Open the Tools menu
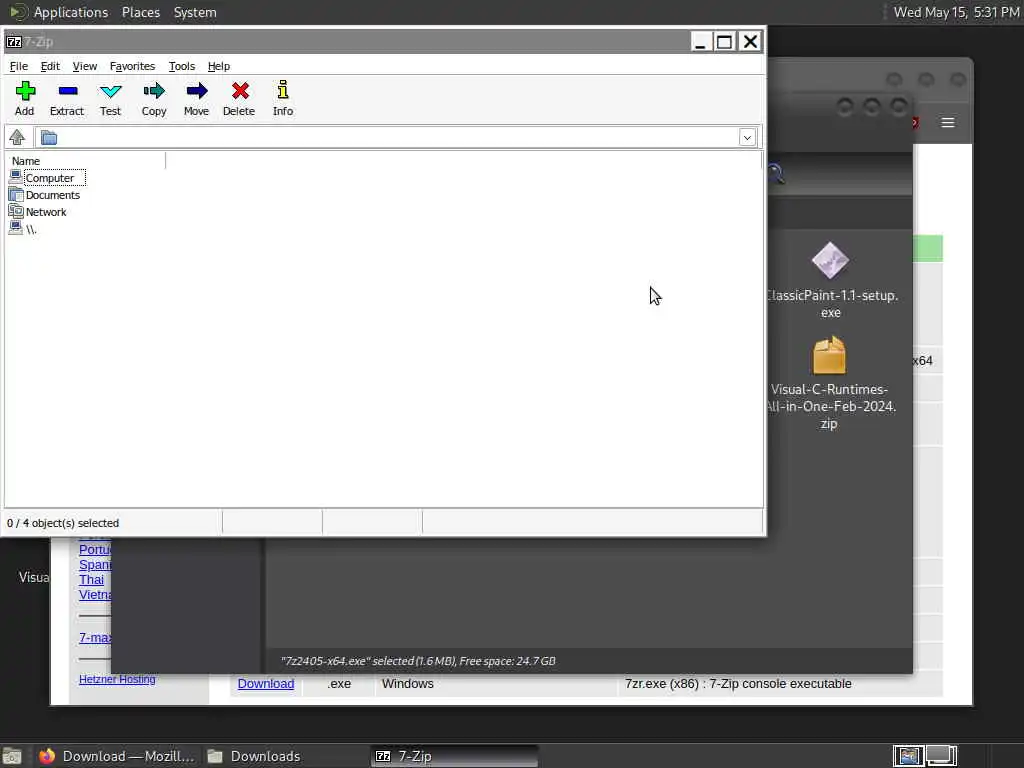This screenshot has height=768, width=1024. click(x=182, y=66)
